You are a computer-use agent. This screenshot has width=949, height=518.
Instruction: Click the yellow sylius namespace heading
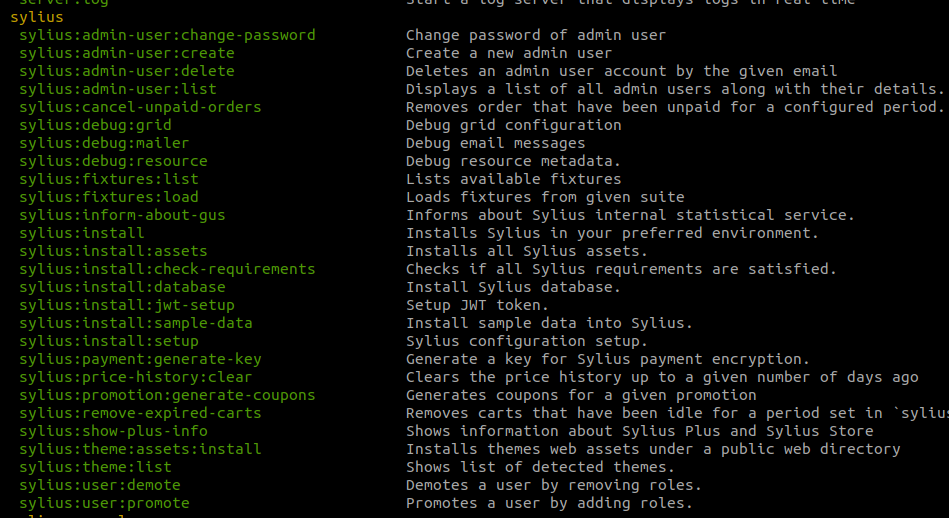pyautogui.click(x=37, y=18)
